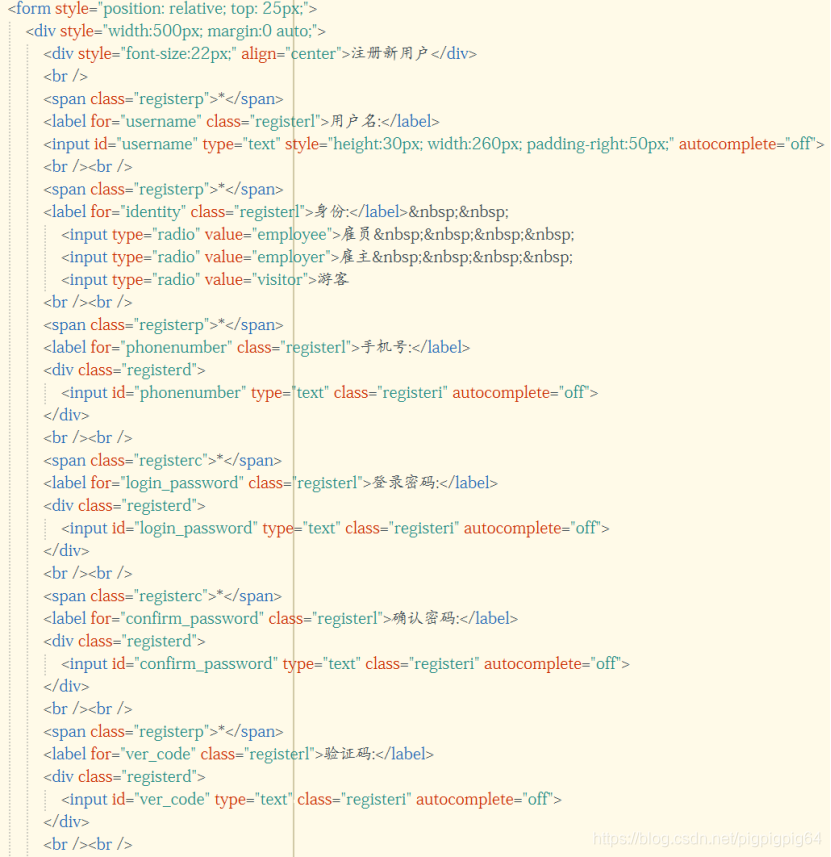This screenshot has height=857, width=831.
Task: Click the label line for "login_password"
Action: 271,483
